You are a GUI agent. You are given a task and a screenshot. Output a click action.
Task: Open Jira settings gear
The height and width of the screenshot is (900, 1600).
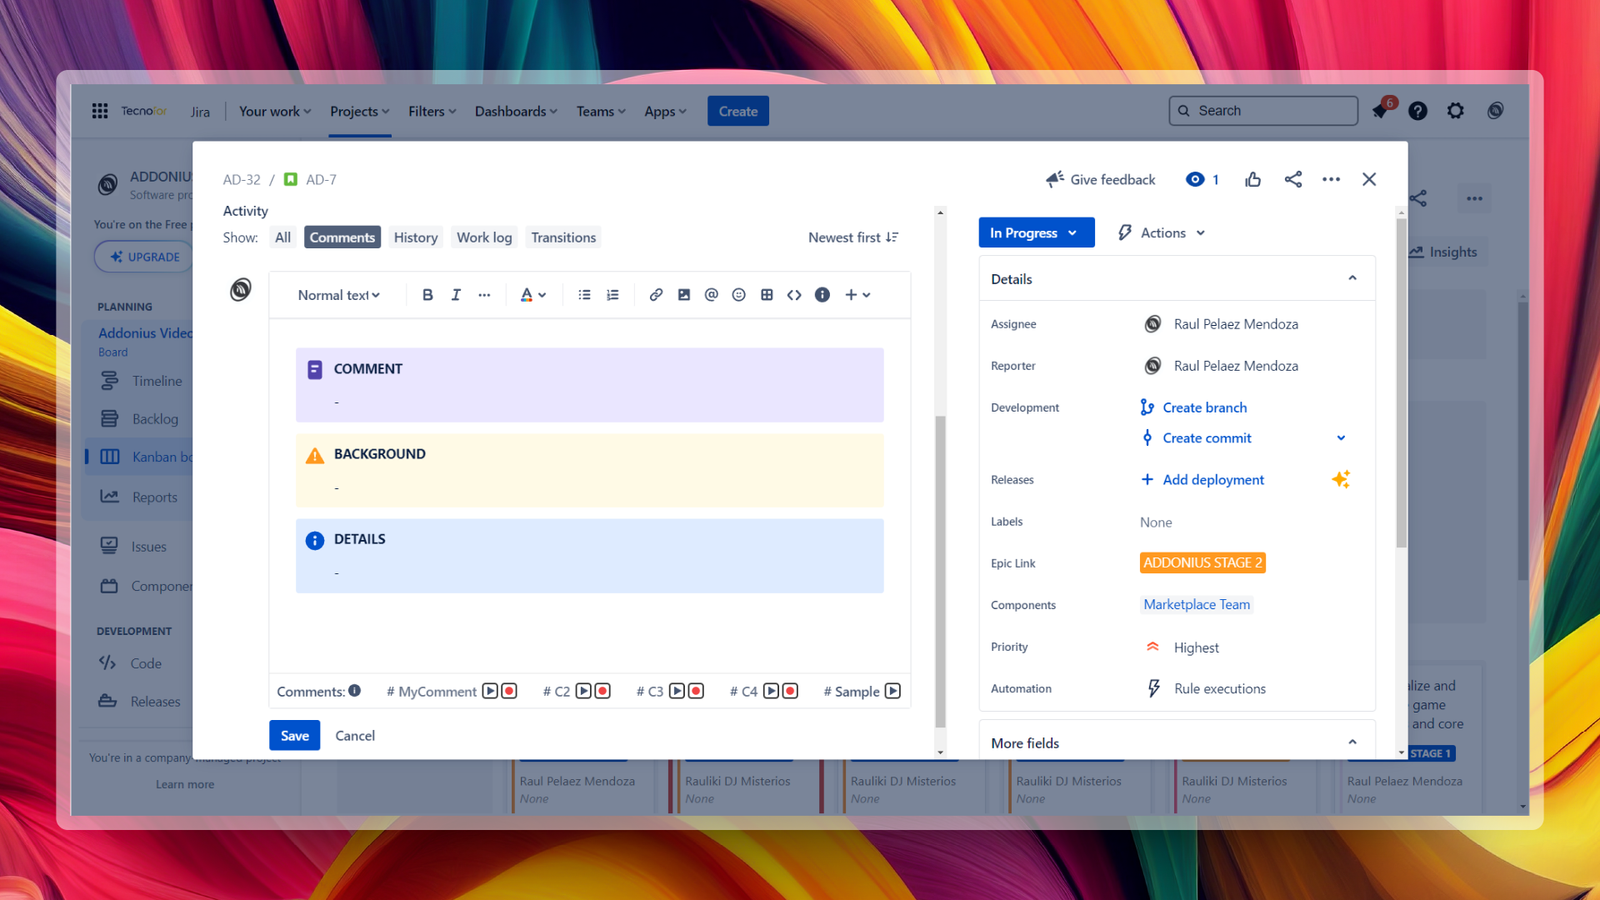pyautogui.click(x=1456, y=111)
